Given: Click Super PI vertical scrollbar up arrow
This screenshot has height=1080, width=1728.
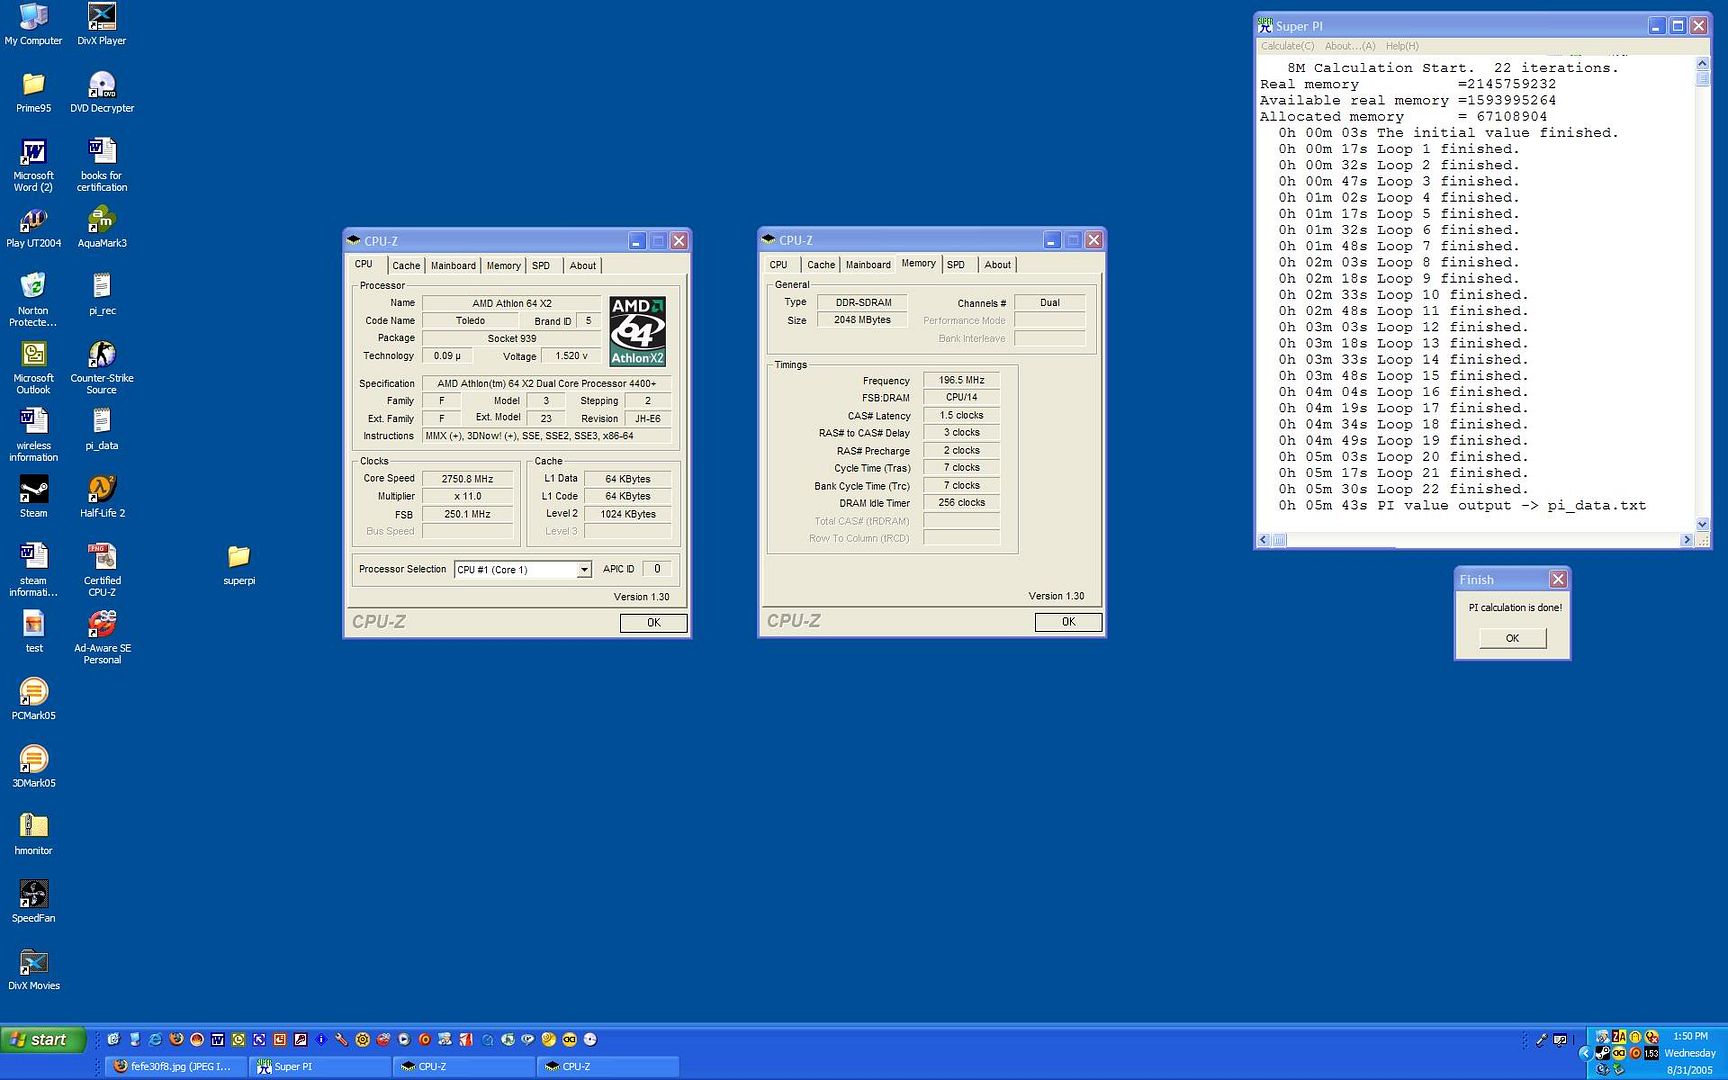Looking at the screenshot, I should [x=1703, y=63].
